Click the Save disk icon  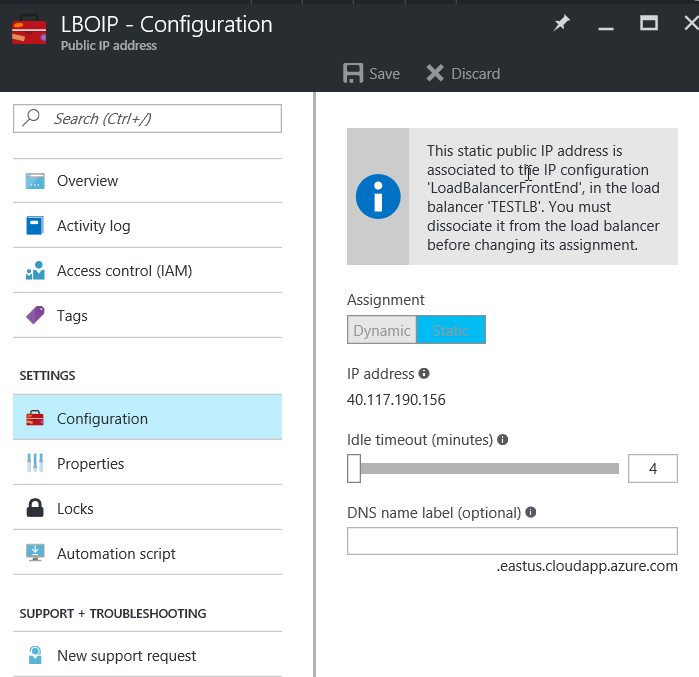(353, 73)
